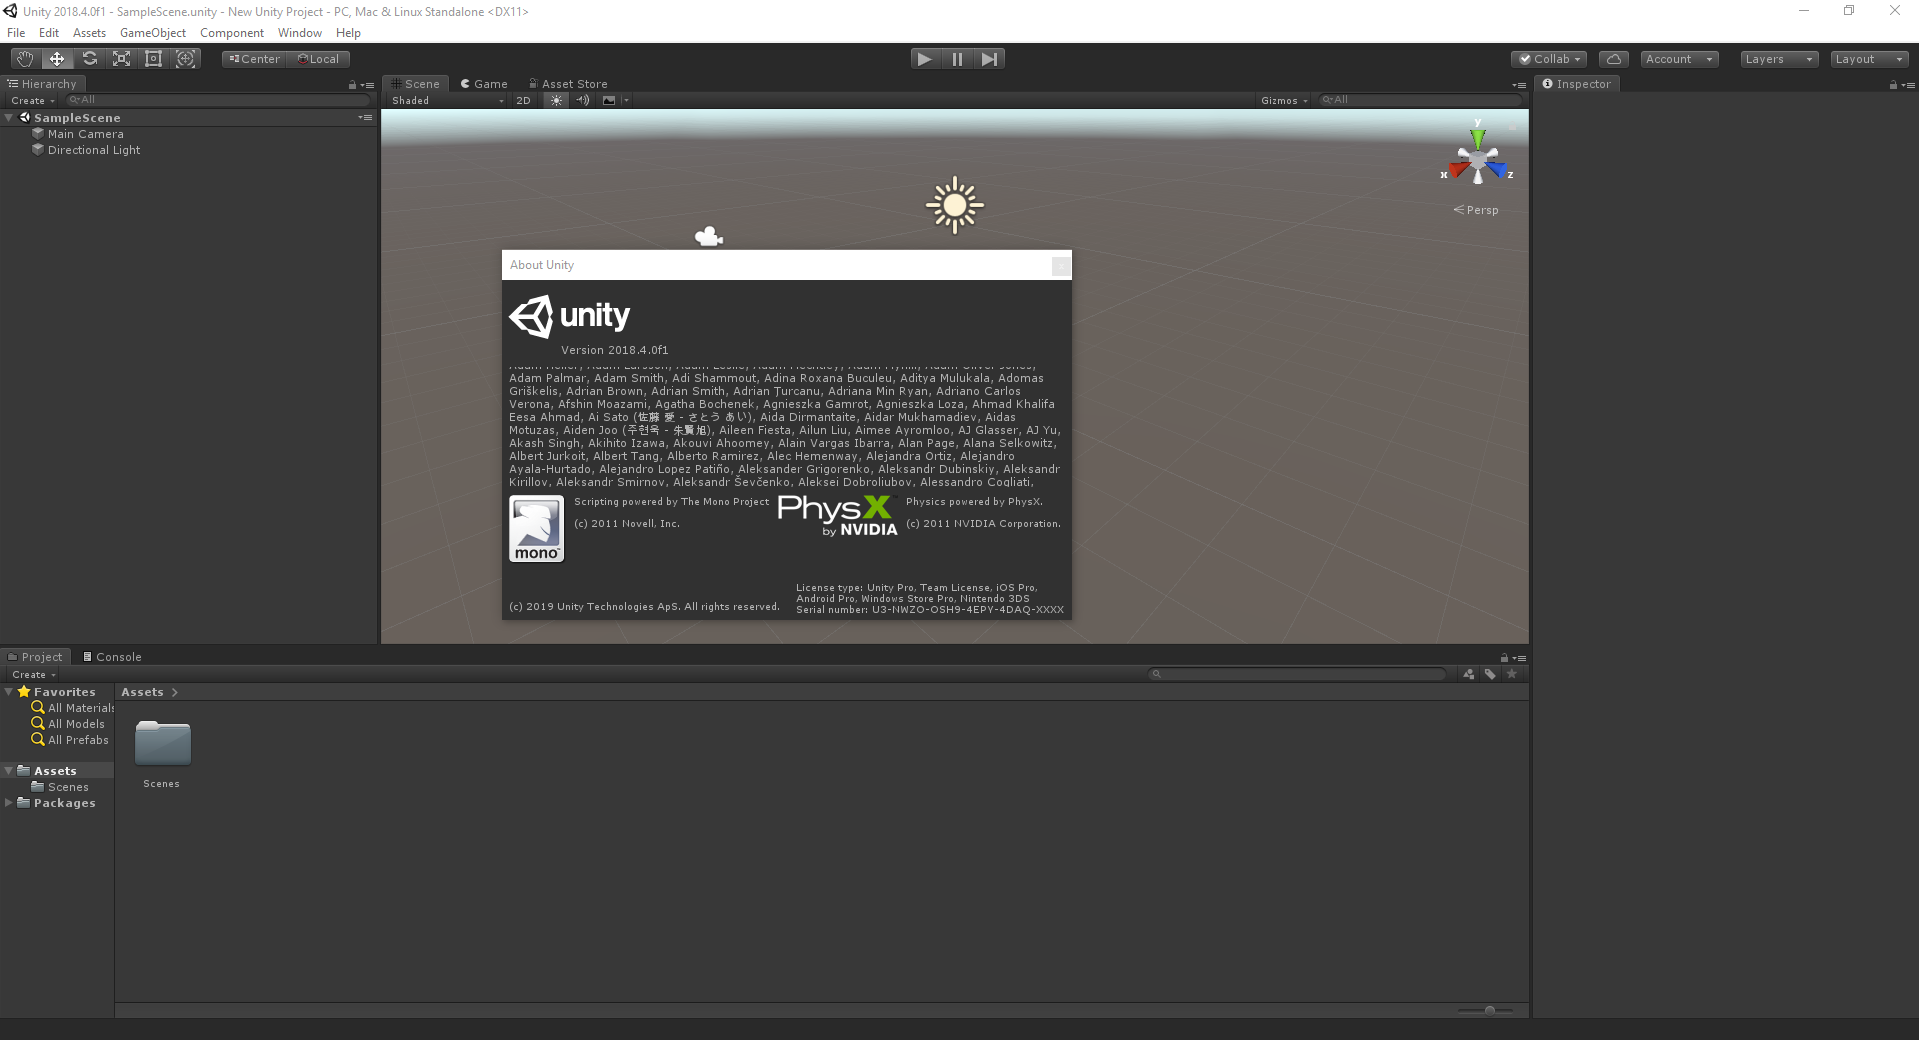Collapse the Assets folder tree arrow
Image resolution: width=1919 pixels, height=1040 pixels.
9,771
